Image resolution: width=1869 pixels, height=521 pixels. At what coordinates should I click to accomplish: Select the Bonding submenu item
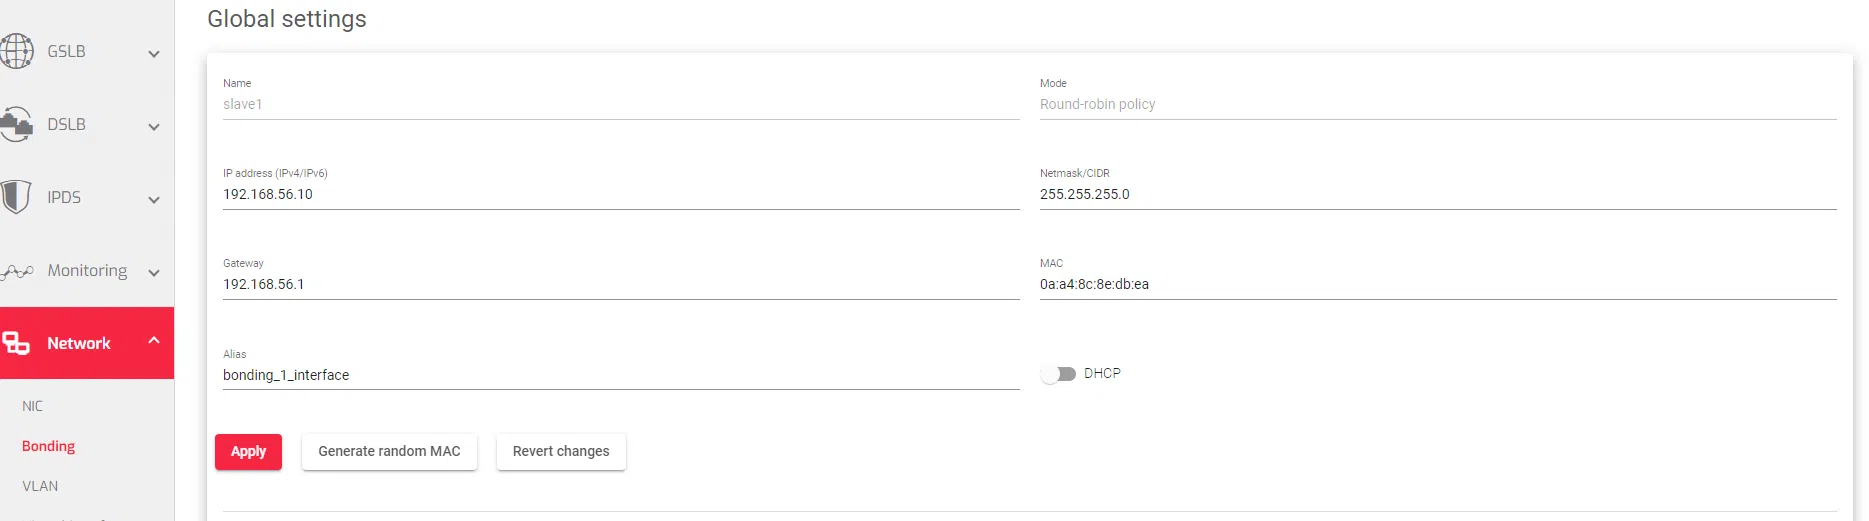(x=49, y=446)
